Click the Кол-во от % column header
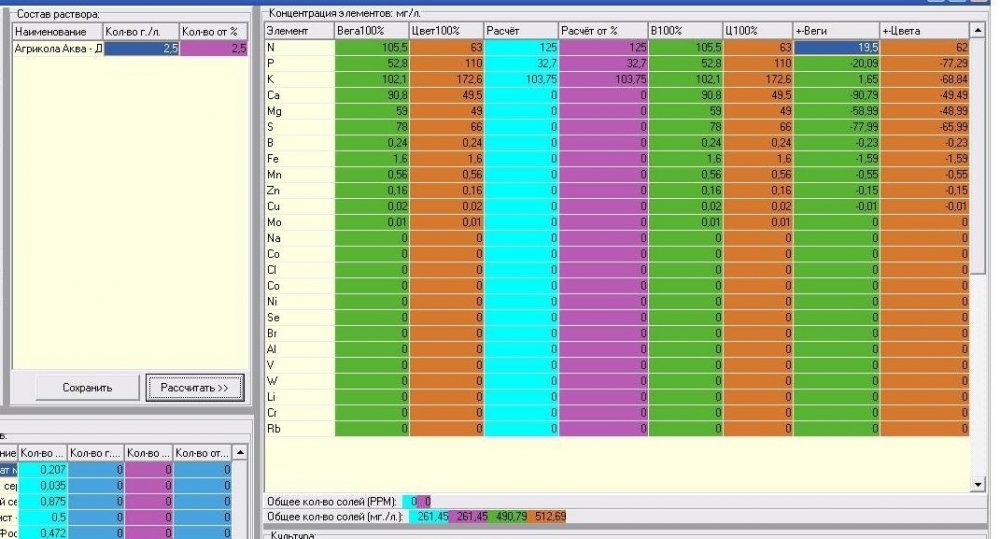1000x539 pixels. [214, 31]
